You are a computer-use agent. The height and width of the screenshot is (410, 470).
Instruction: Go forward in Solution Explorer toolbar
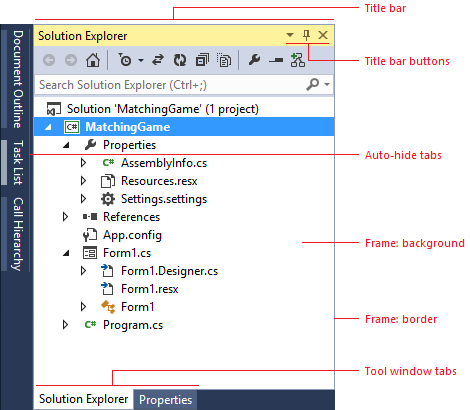[71, 60]
